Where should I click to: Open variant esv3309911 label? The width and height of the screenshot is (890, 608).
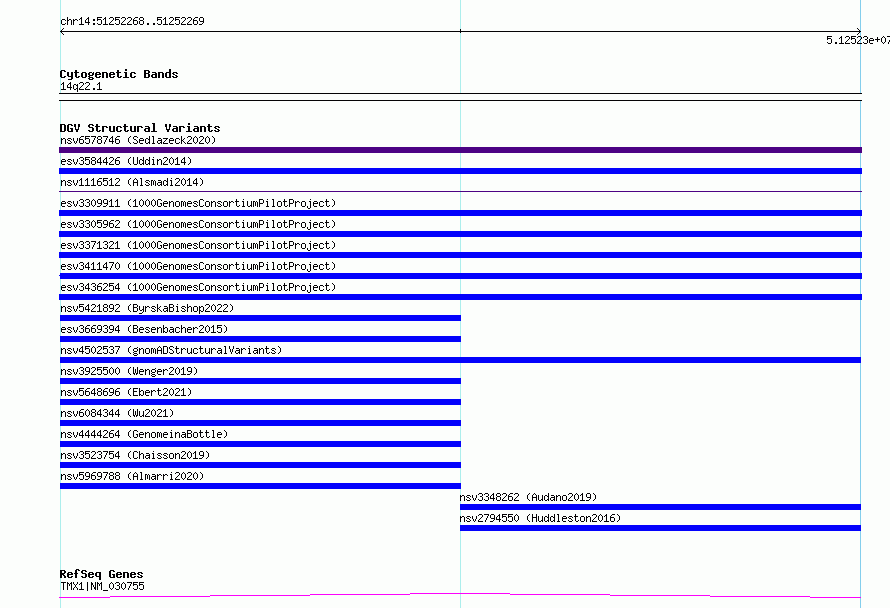pos(198,203)
